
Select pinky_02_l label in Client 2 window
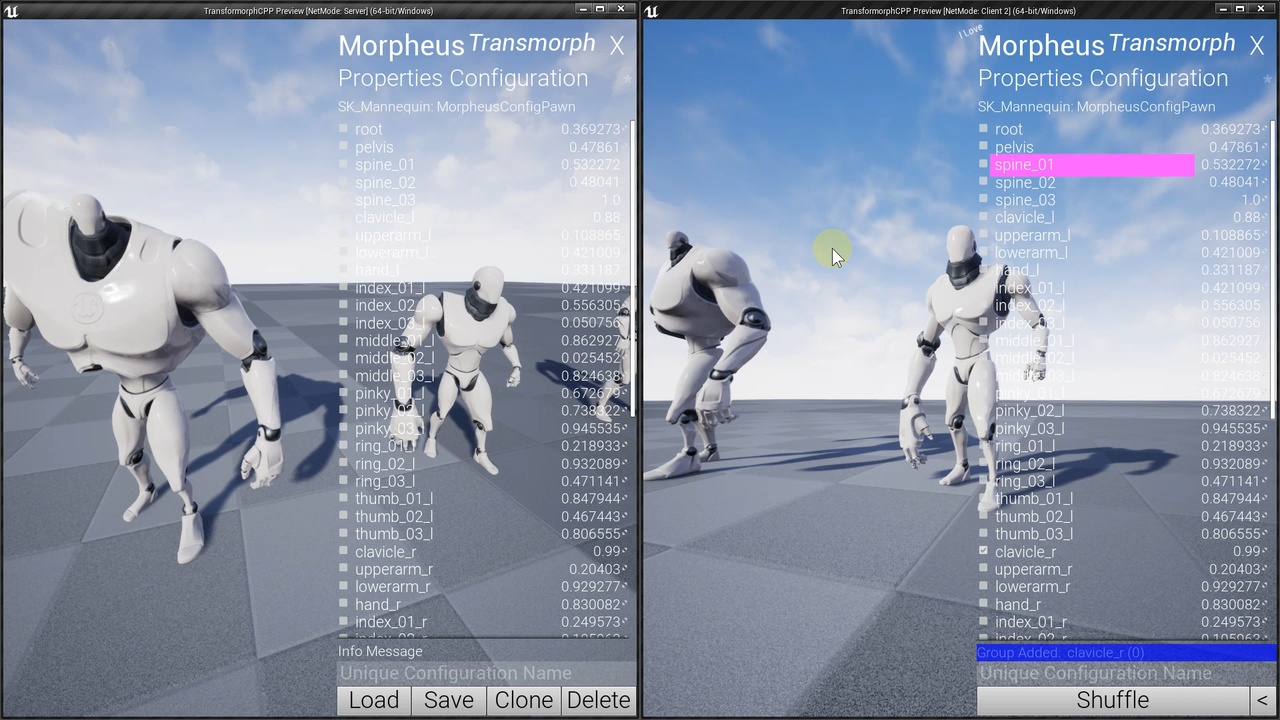(x=1029, y=411)
